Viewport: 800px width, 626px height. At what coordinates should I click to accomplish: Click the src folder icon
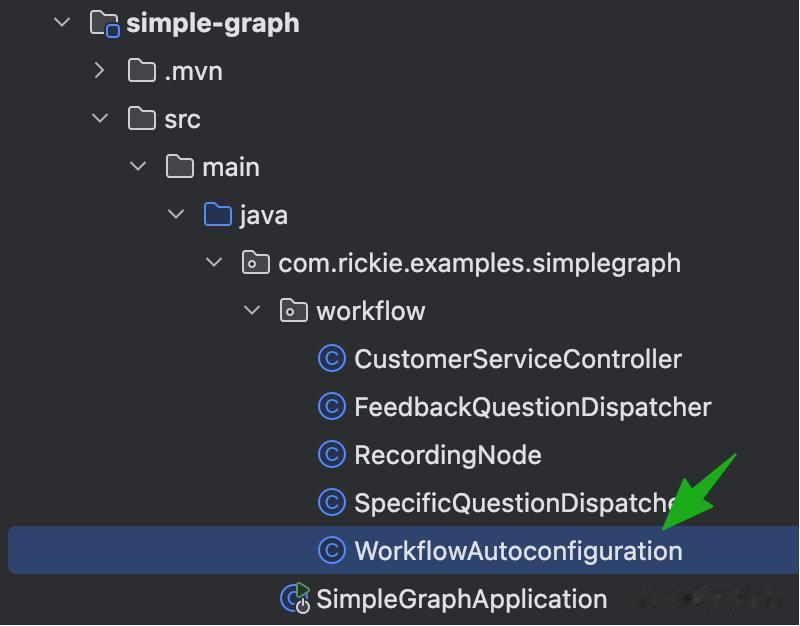coord(142,119)
